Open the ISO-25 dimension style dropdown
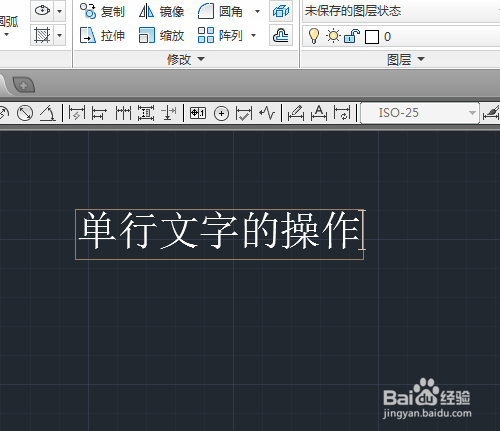This screenshot has height=431, width=500. point(420,113)
